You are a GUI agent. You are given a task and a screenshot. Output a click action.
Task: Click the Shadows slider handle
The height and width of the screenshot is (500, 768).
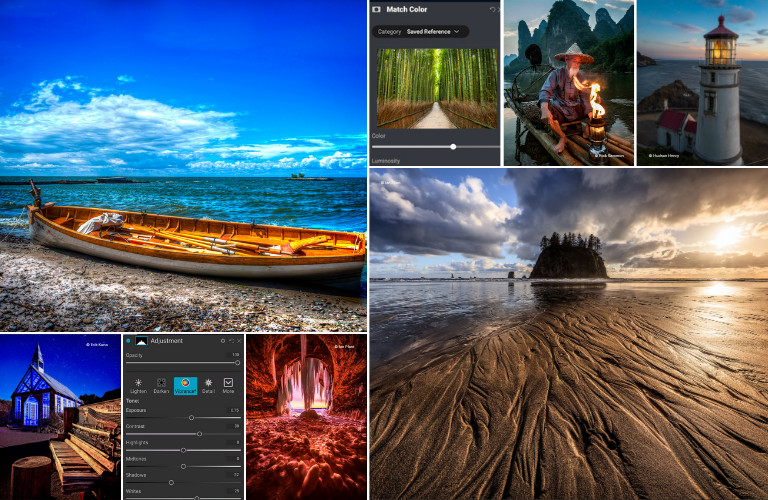coord(171,482)
